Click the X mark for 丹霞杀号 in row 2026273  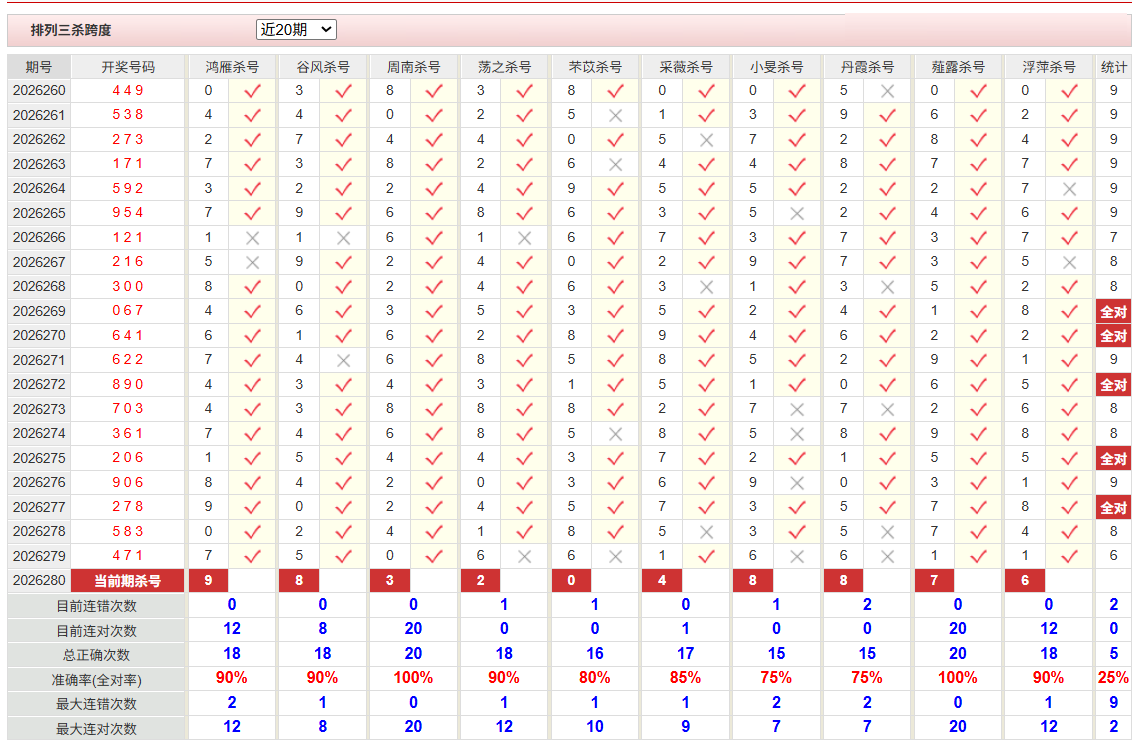pos(887,410)
